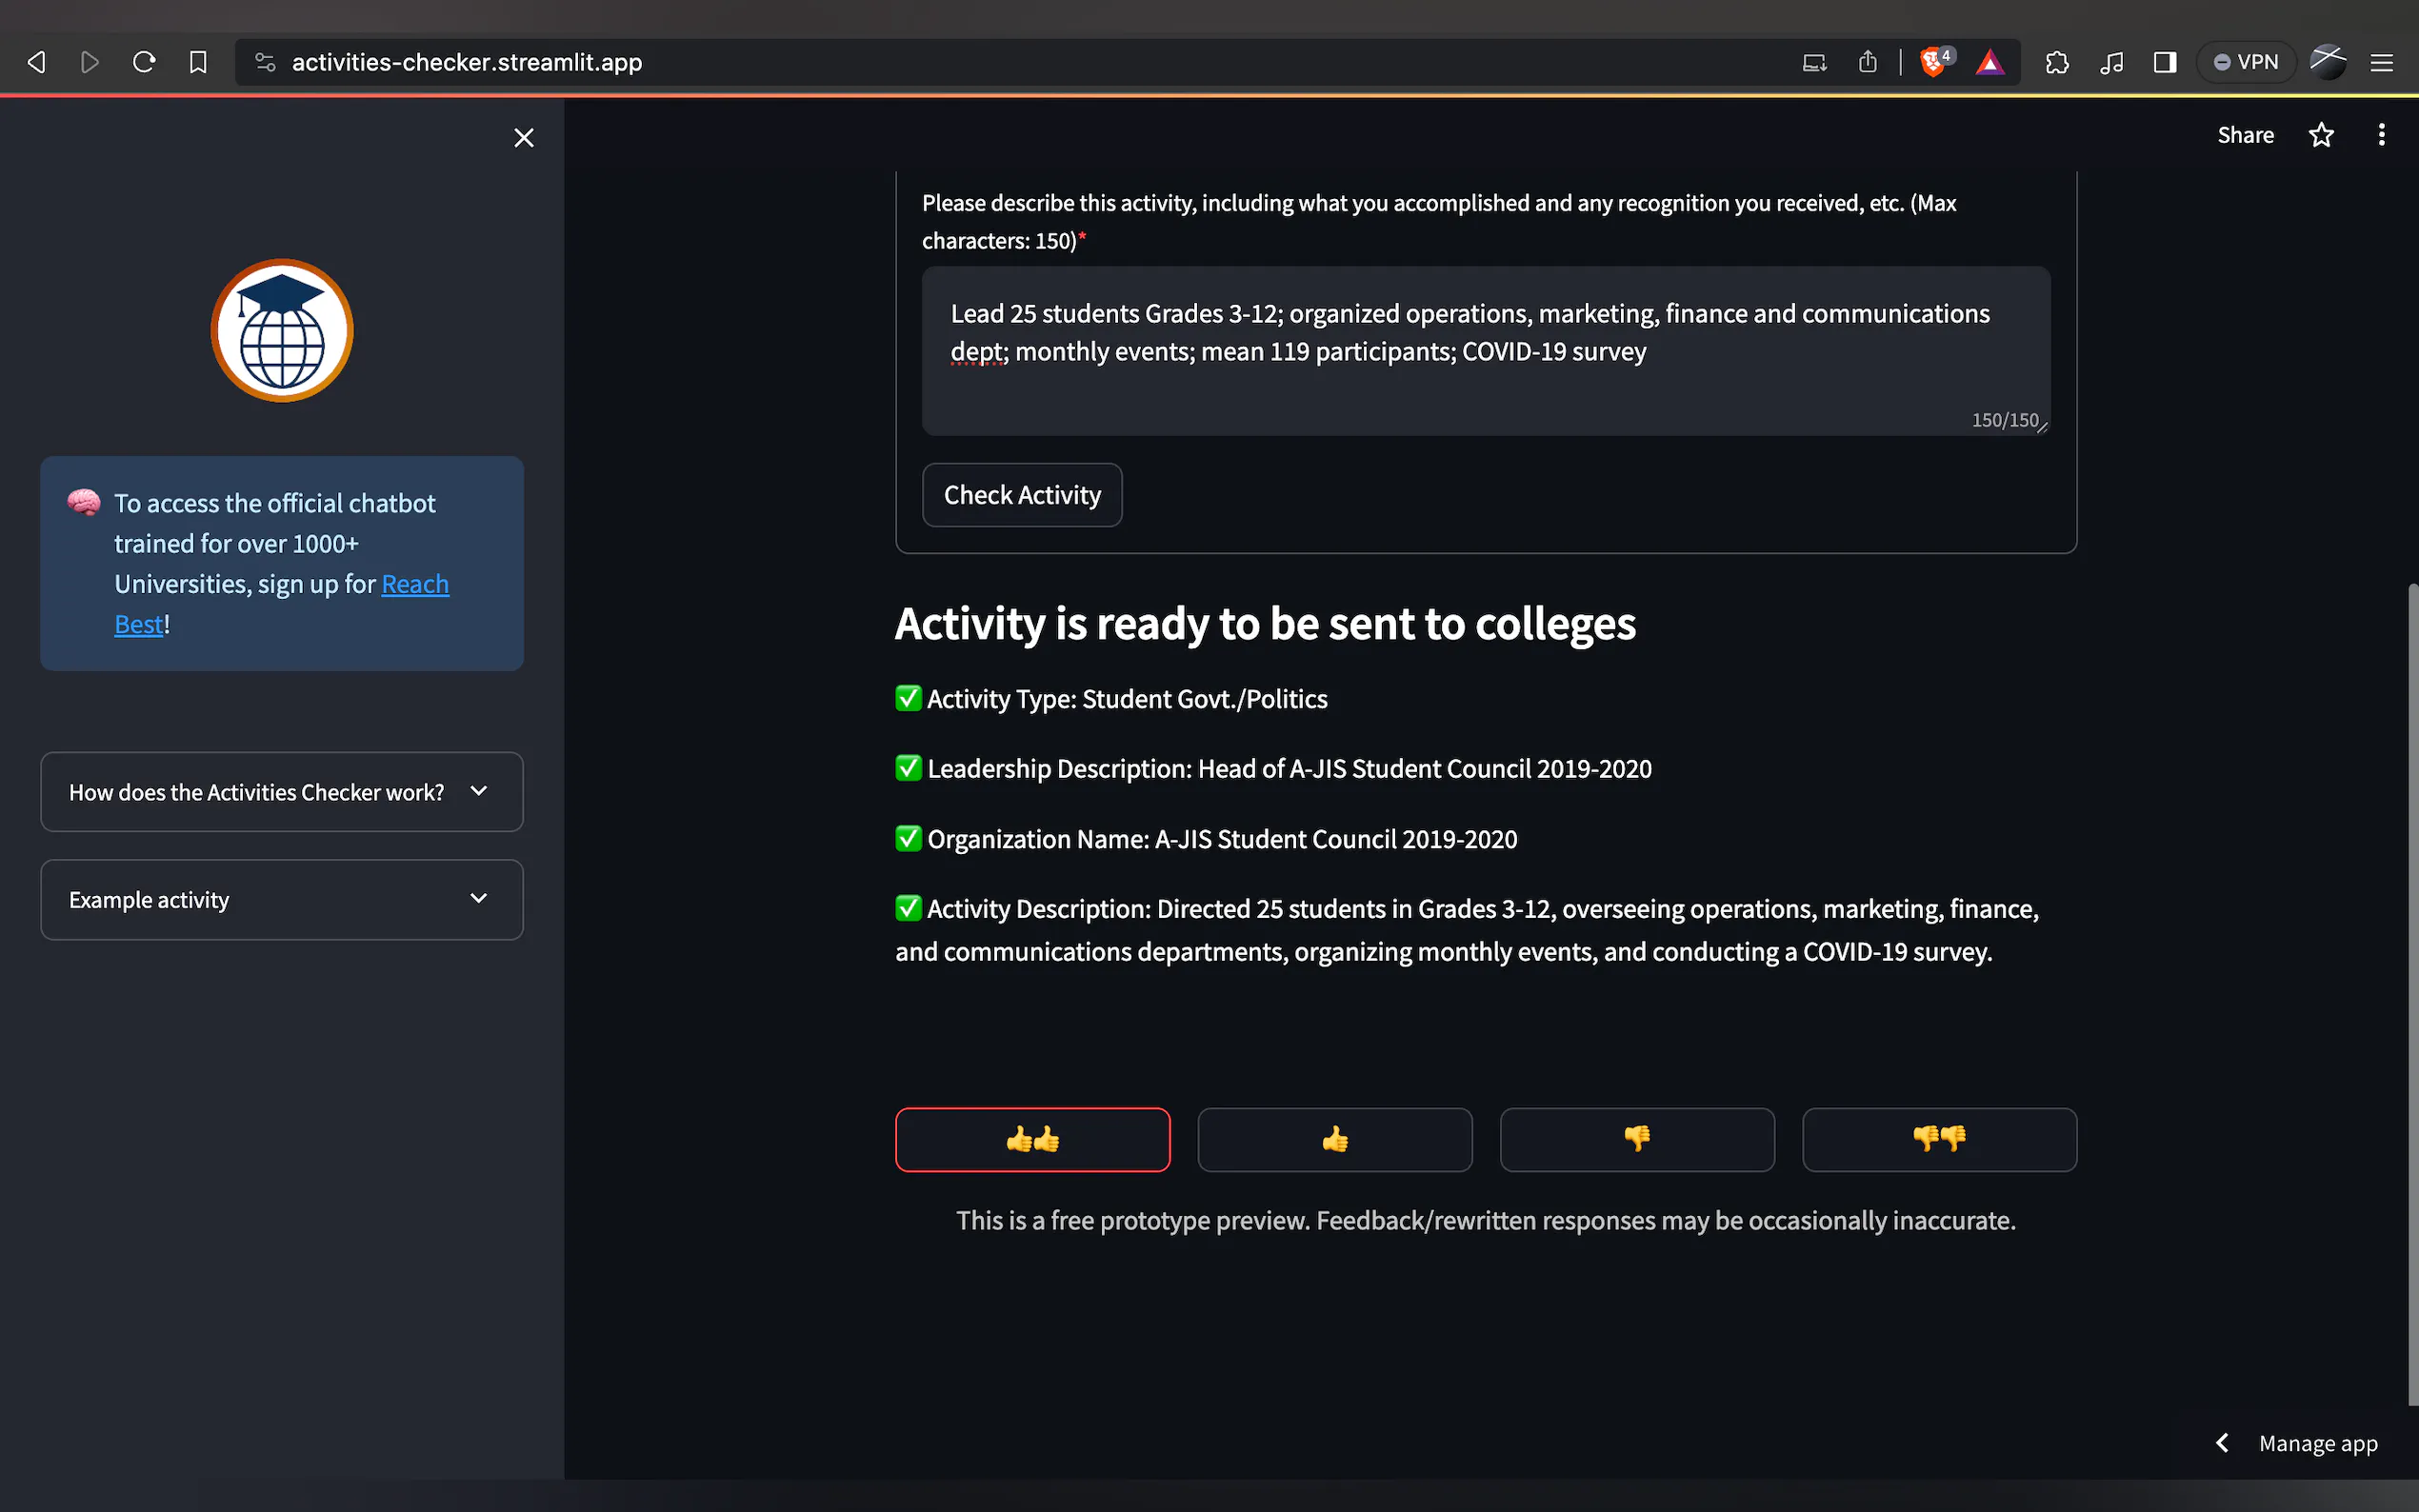
Task: Click the Share menu item
Action: [2245, 135]
